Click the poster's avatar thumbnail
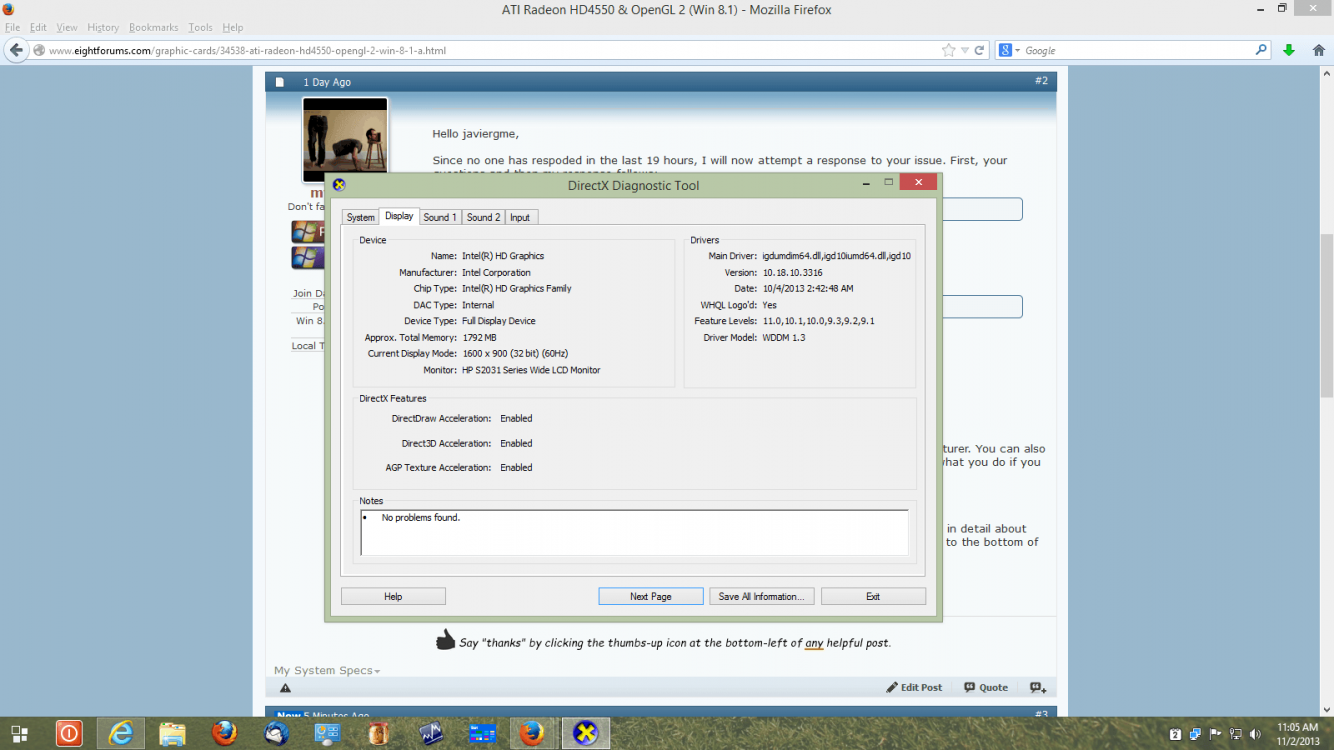This screenshot has width=1334, height=750. pos(345,140)
